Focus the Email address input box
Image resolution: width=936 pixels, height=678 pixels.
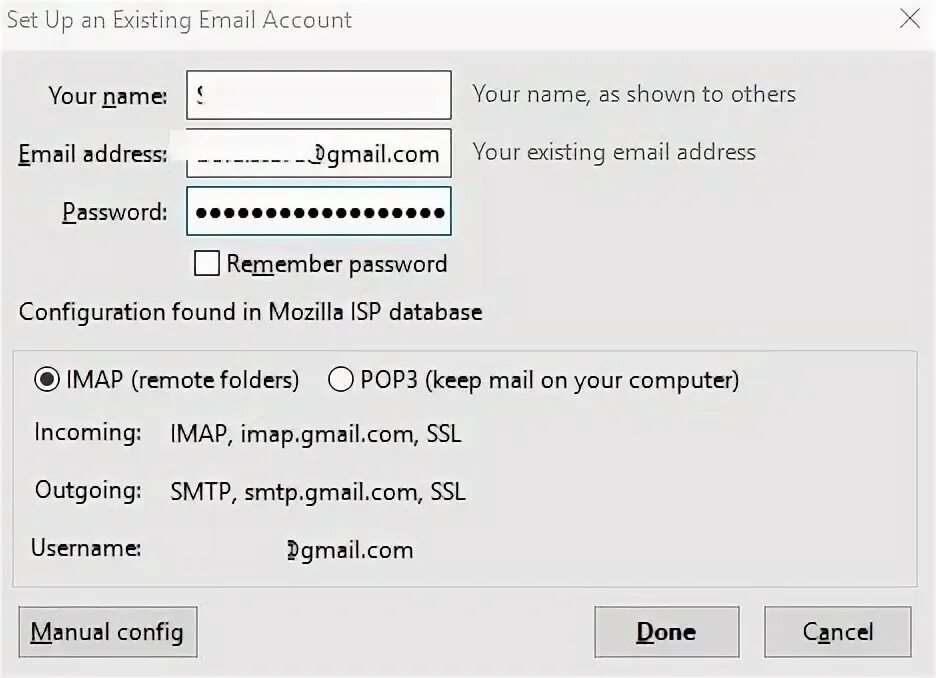[x=318, y=154]
